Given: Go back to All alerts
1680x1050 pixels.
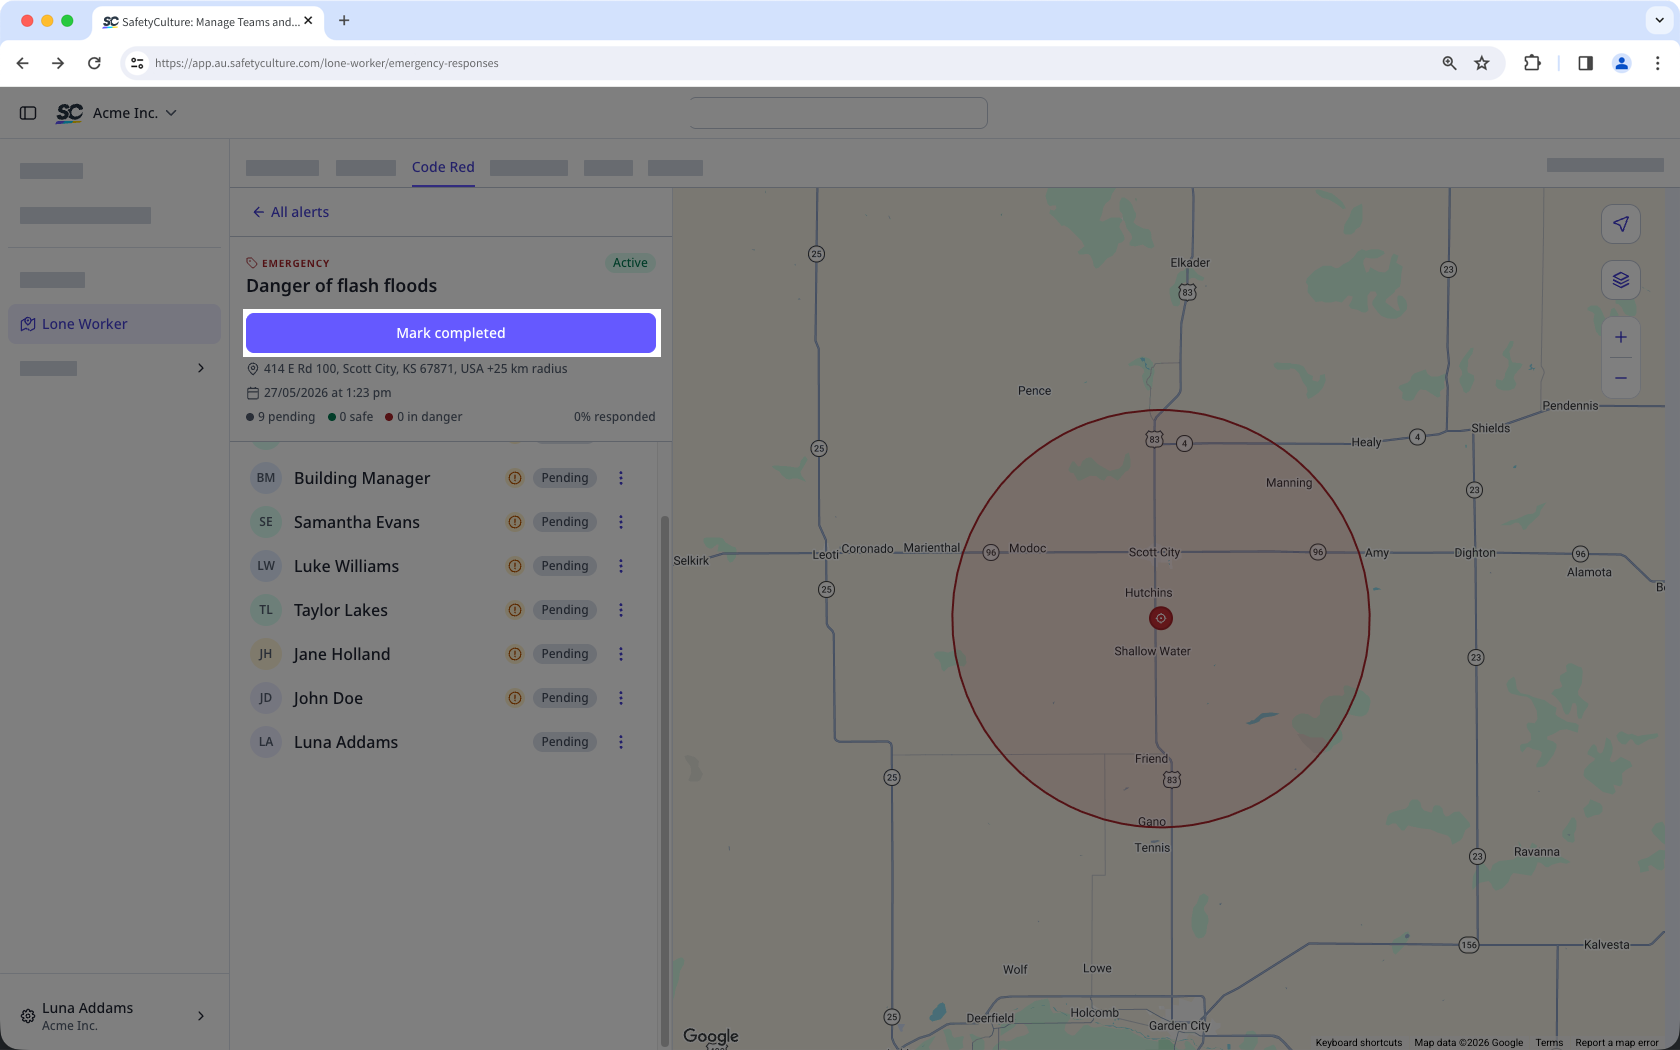Looking at the screenshot, I should [291, 212].
